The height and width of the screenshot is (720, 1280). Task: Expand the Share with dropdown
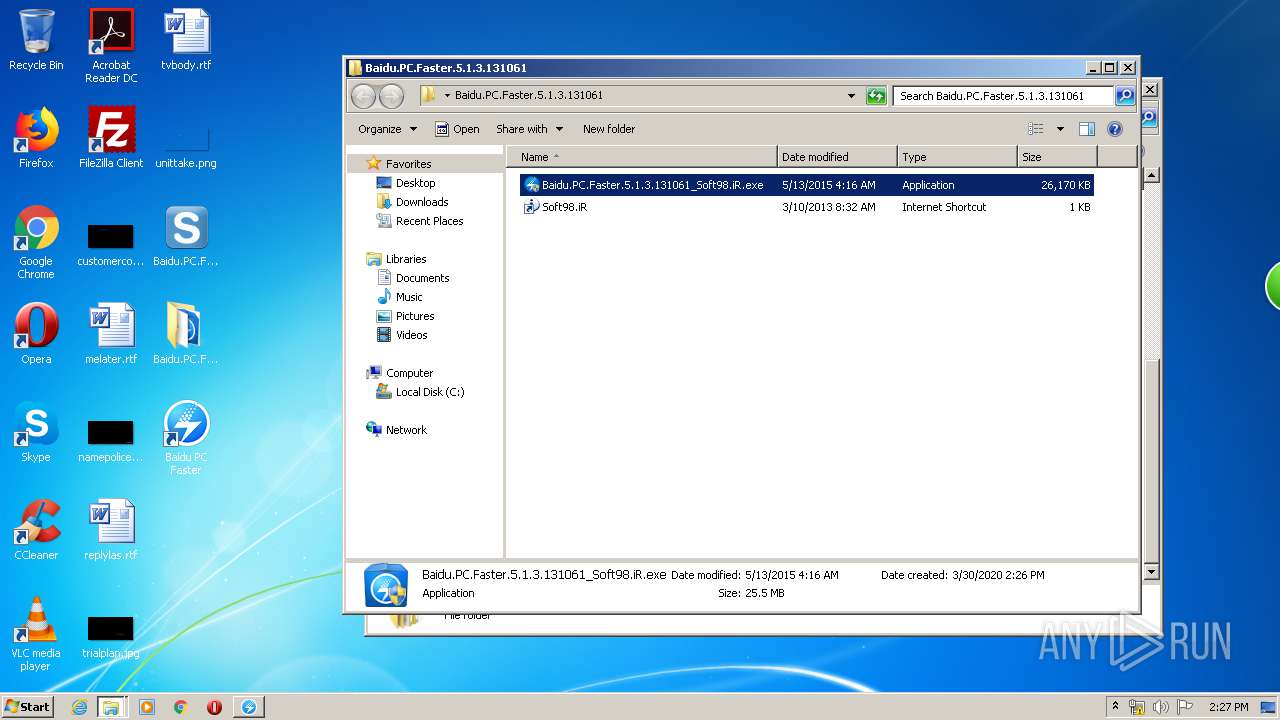point(530,129)
